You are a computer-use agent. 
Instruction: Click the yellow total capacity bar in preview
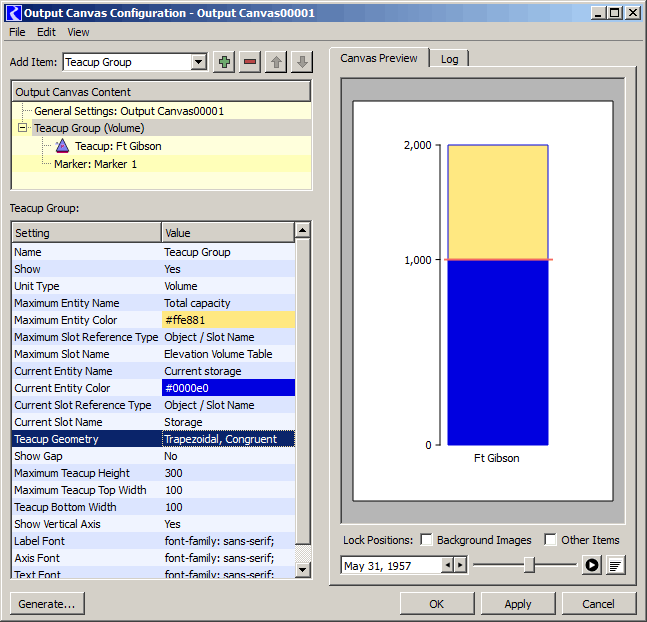pos(498,202)
